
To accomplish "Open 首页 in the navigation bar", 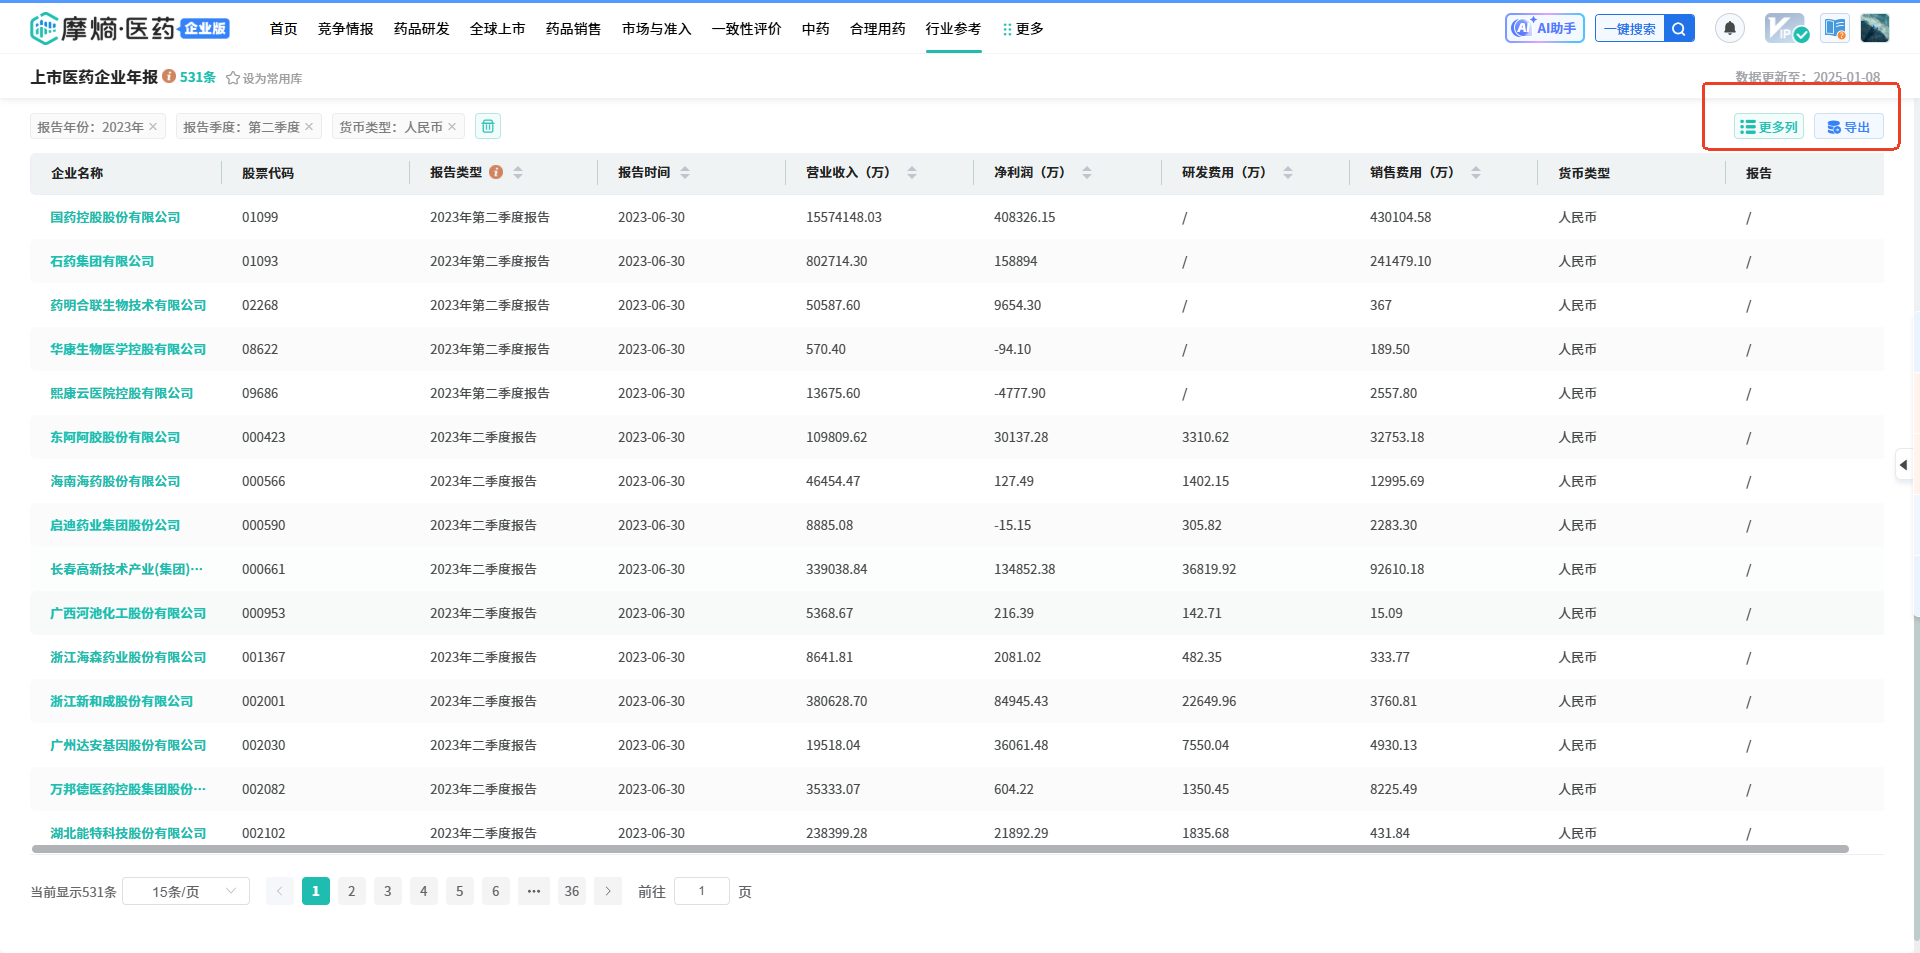I will pos(284,29).
